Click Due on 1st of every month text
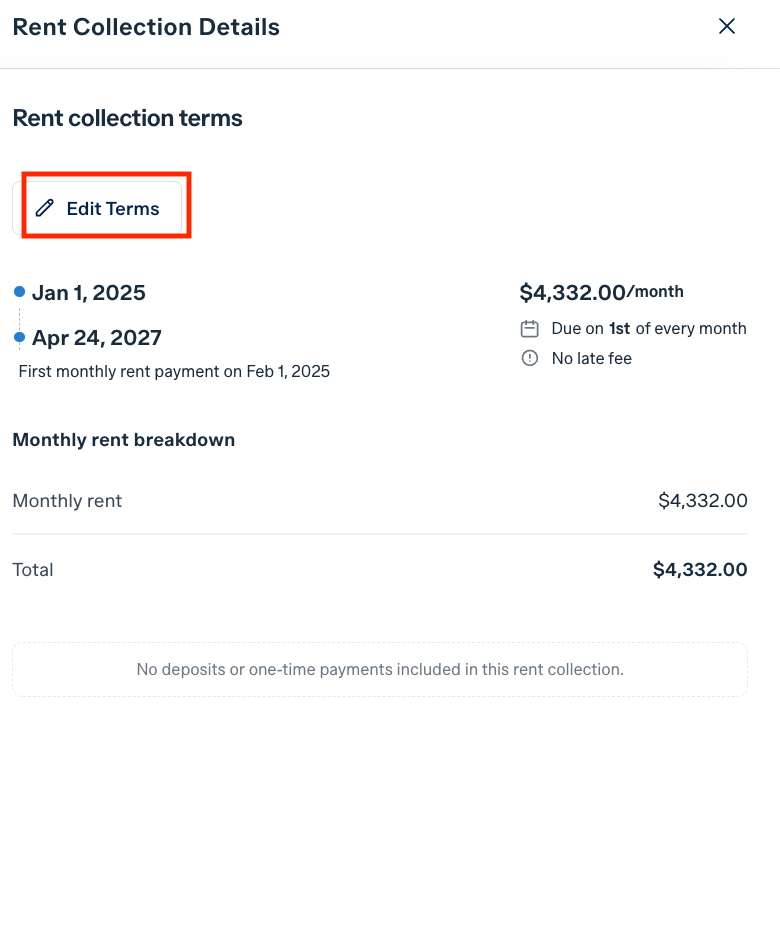 tap(649, 329)
